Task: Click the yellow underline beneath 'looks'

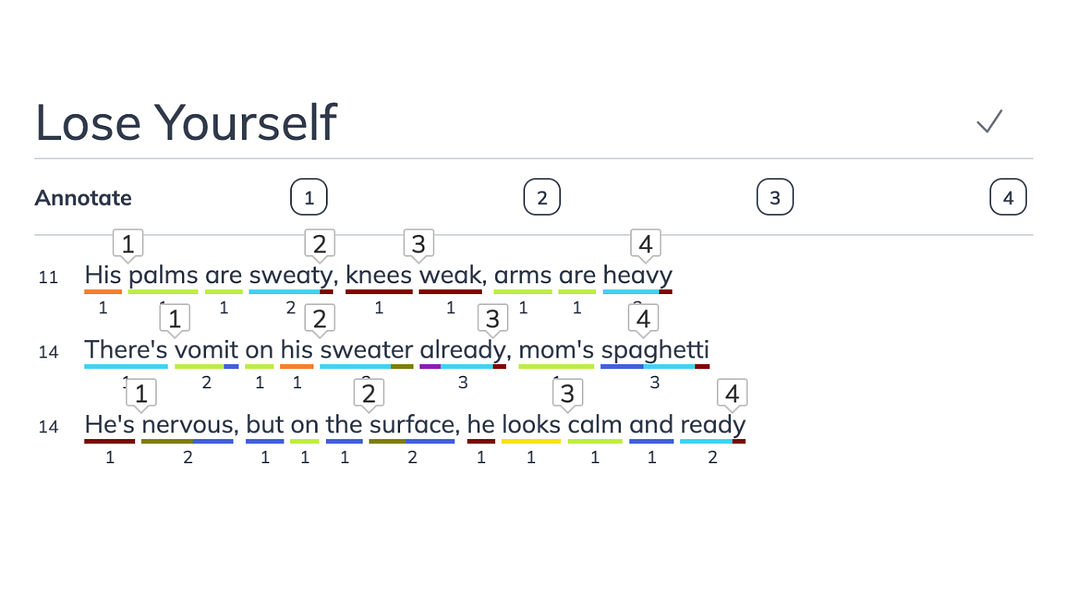Action: (x=531, y=441)
